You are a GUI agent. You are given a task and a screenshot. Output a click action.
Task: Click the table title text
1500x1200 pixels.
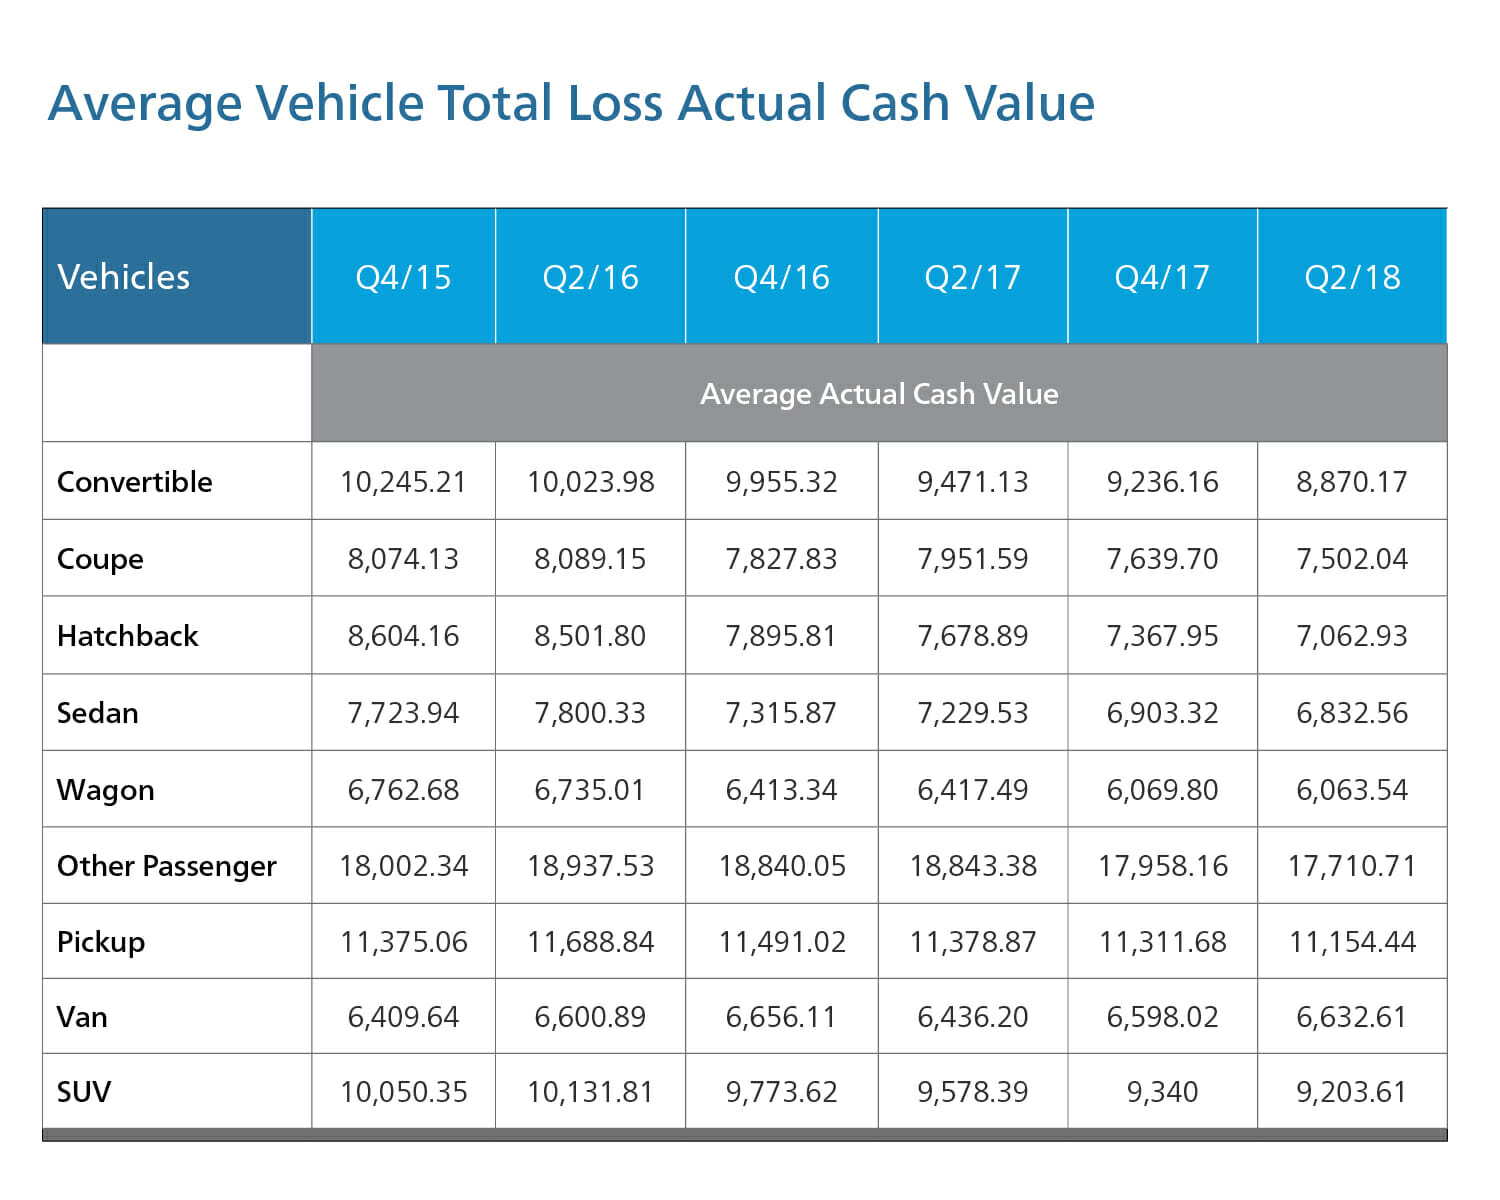570,103
